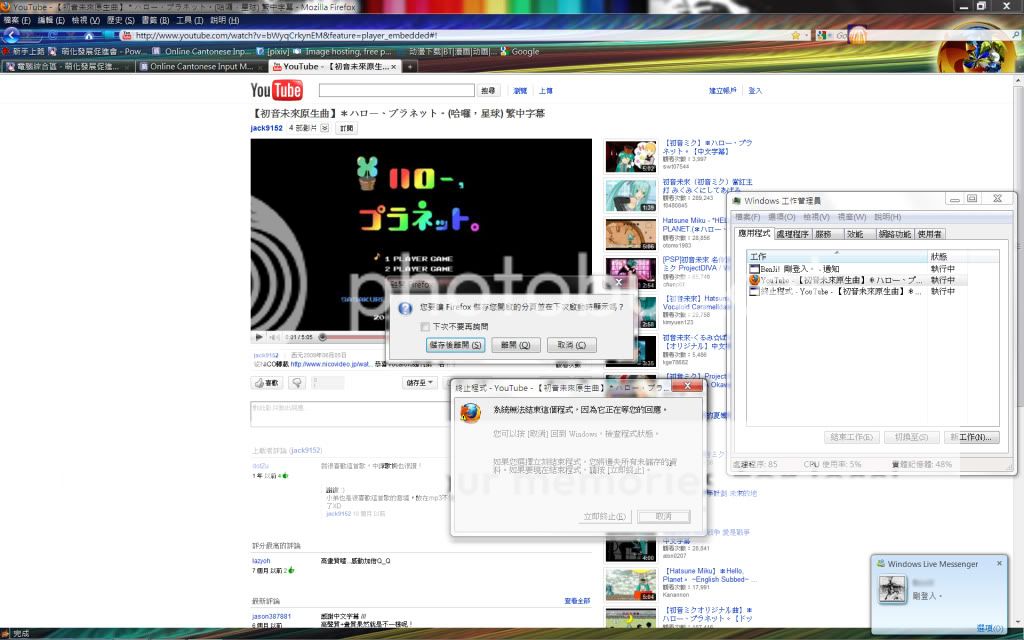
Task: Close the quit-Firefox confirmation dialog with X
Action: pyautogui.click(x=619, y=282)
